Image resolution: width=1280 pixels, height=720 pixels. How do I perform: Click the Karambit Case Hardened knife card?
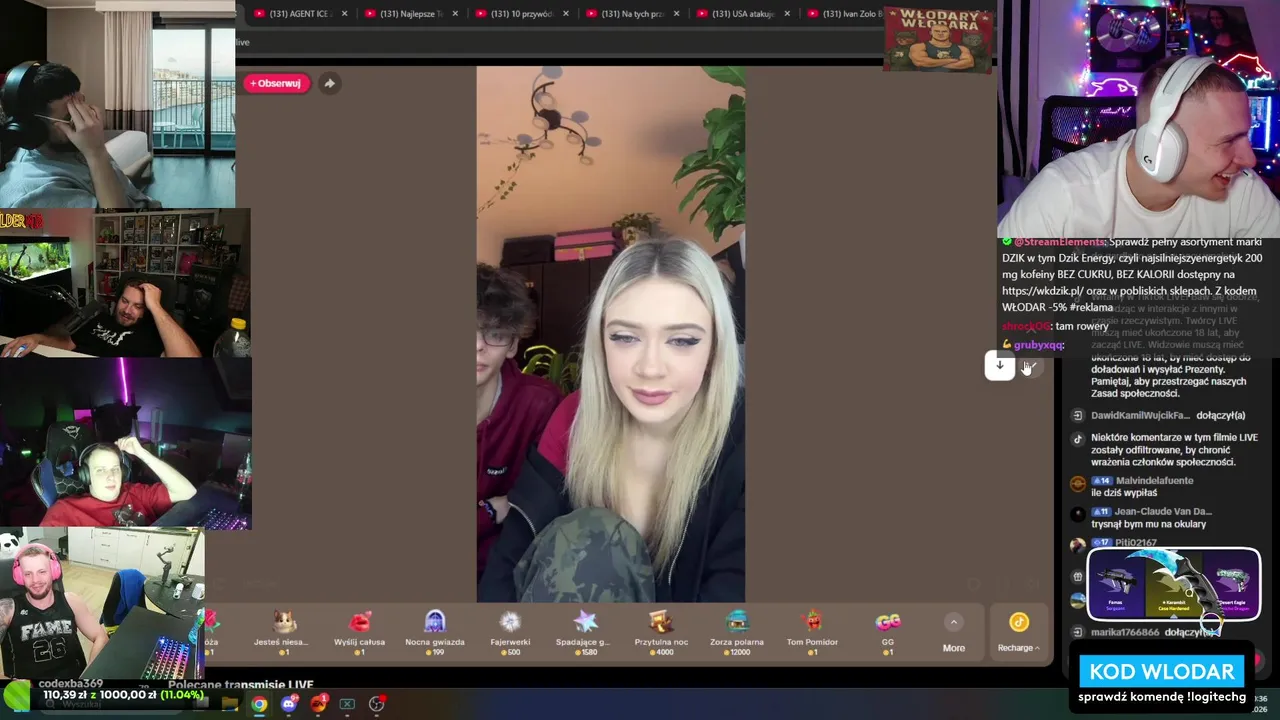1173,584
